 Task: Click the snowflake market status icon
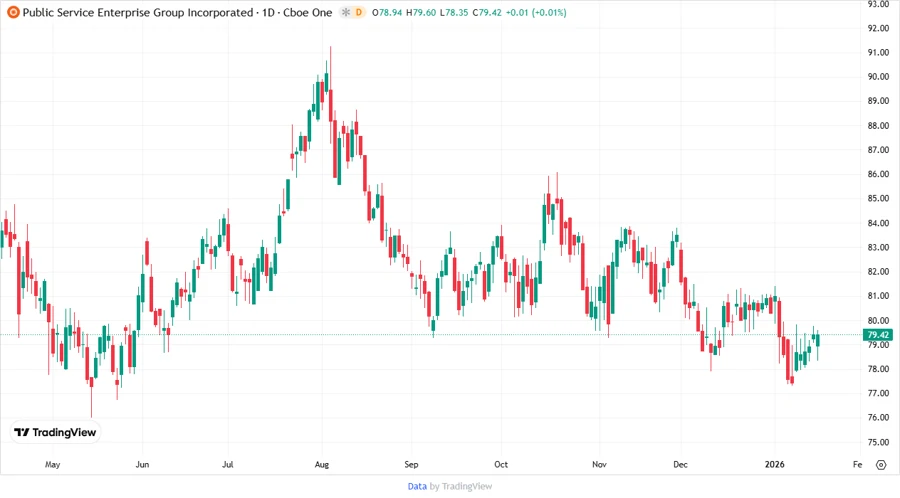tap(346, 12)
